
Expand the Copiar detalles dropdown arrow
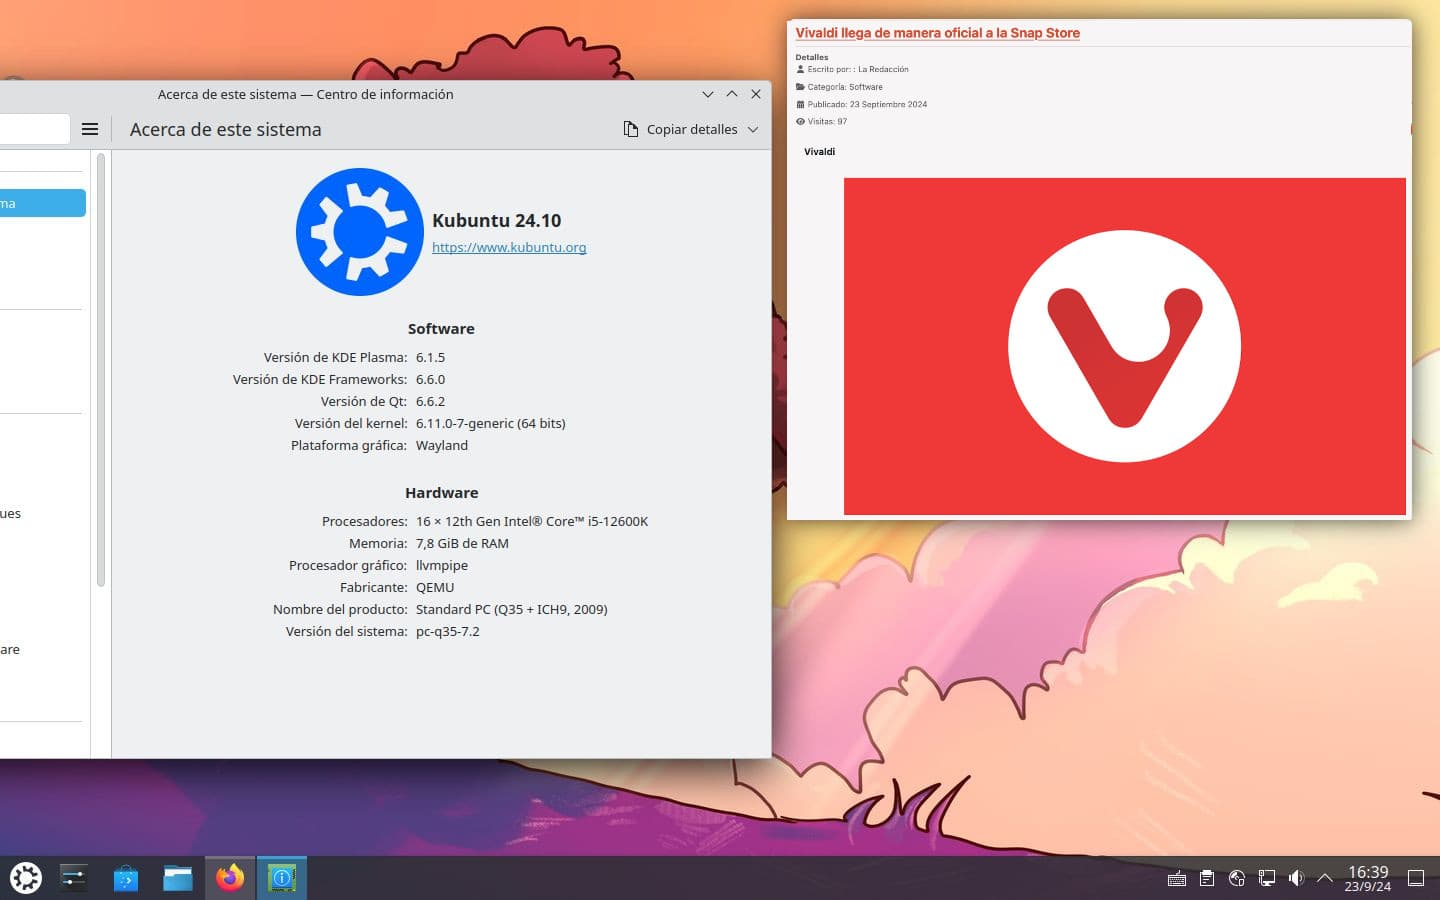click(753, 129)
